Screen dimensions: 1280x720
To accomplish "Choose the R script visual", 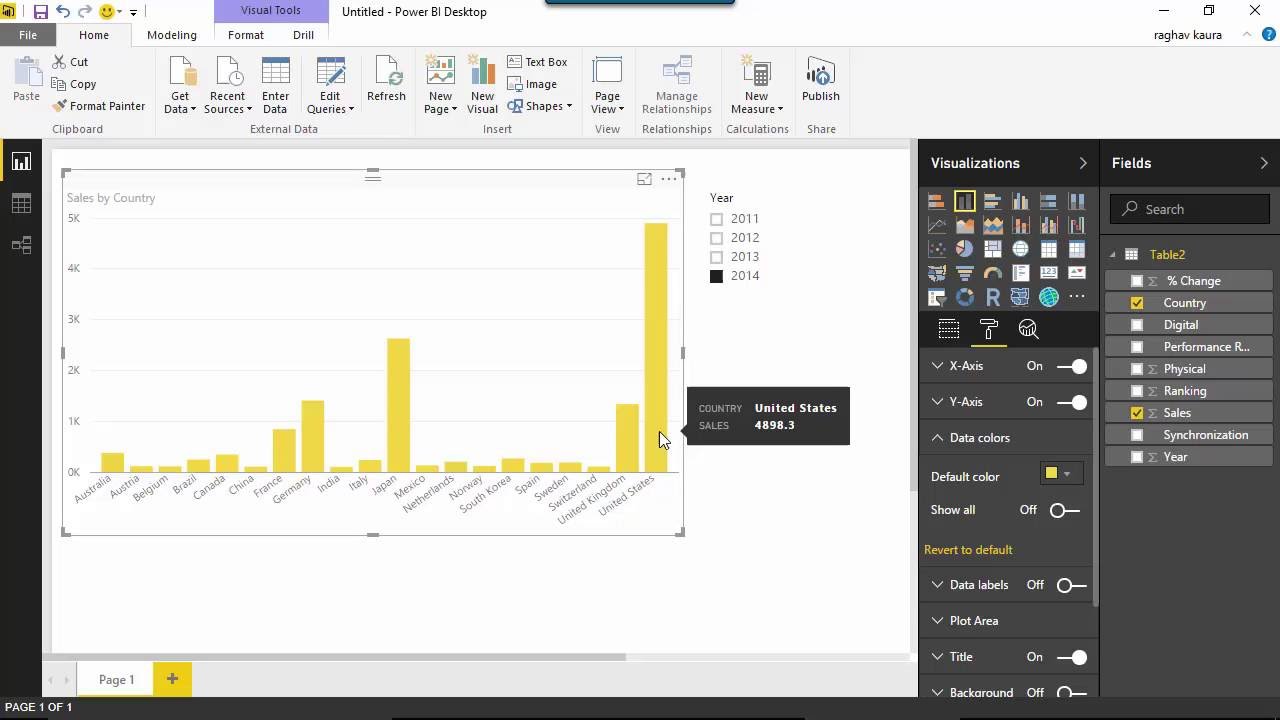I will pyautogui.click(x=992, y=297).
